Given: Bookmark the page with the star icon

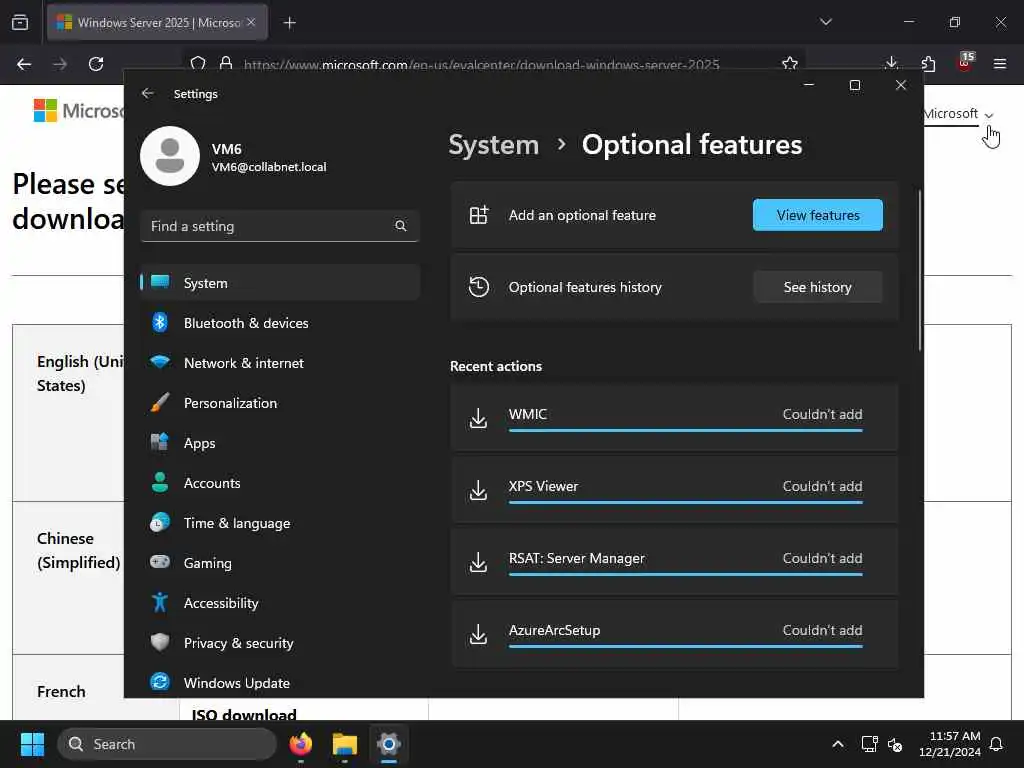Looking at the screenshot, I should [x=790, y=64].
